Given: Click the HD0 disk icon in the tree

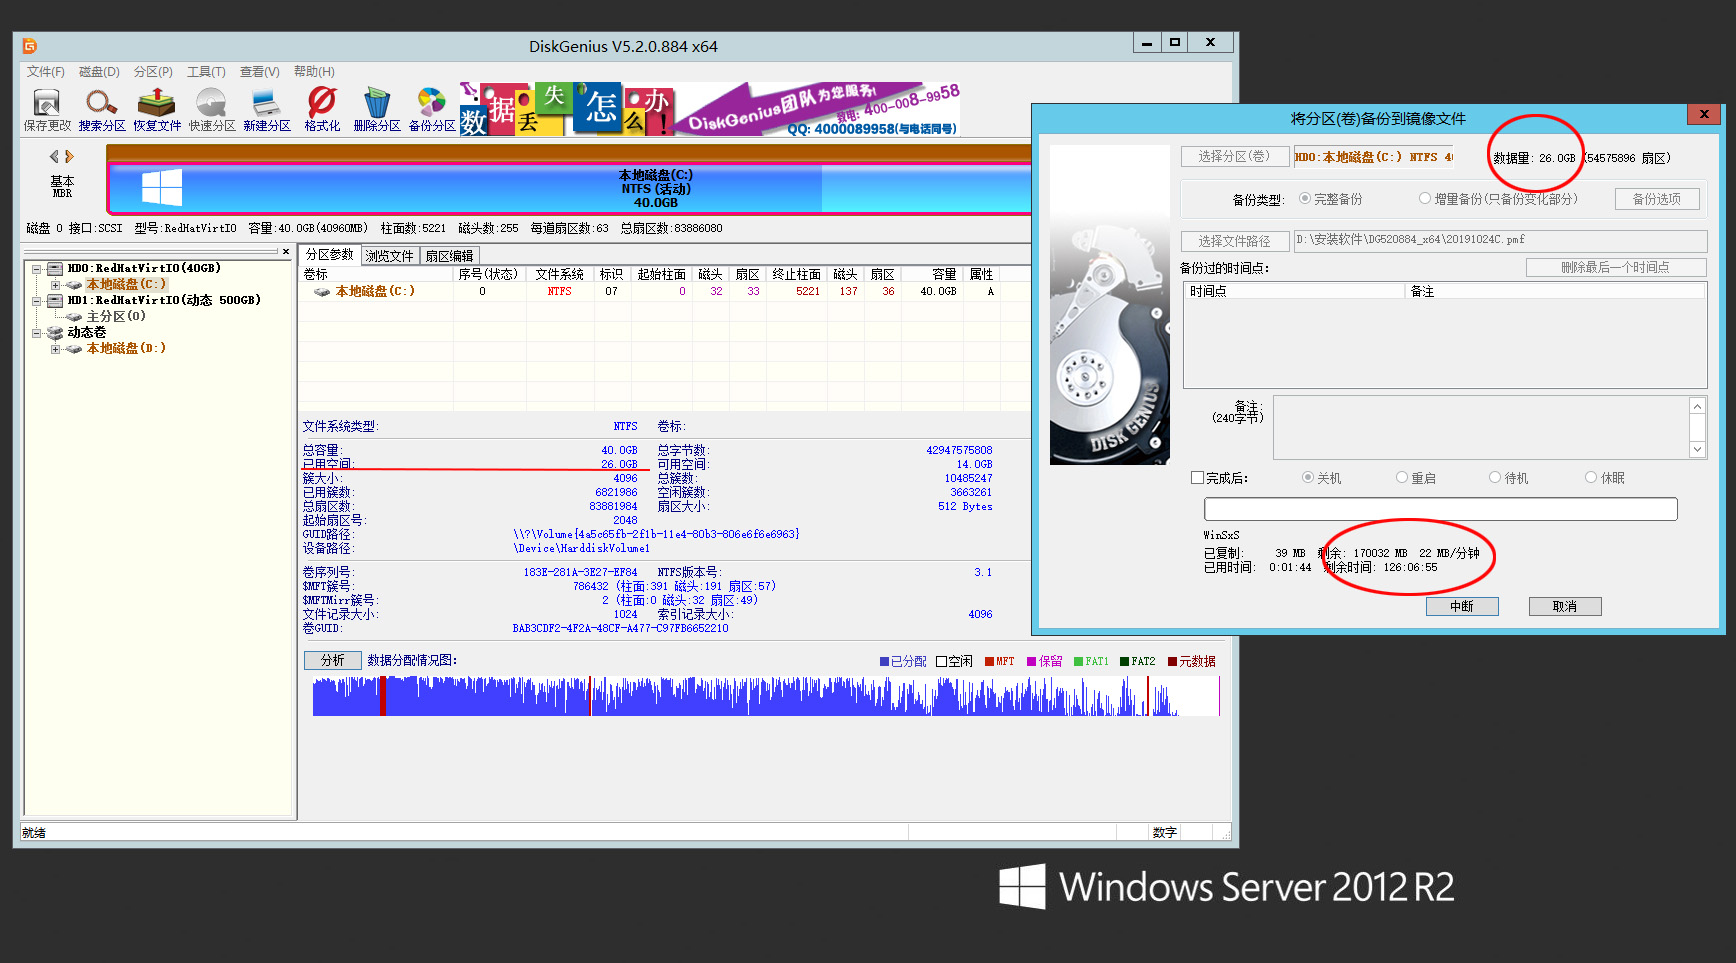Looking at the screenshot, I should 55,269.
